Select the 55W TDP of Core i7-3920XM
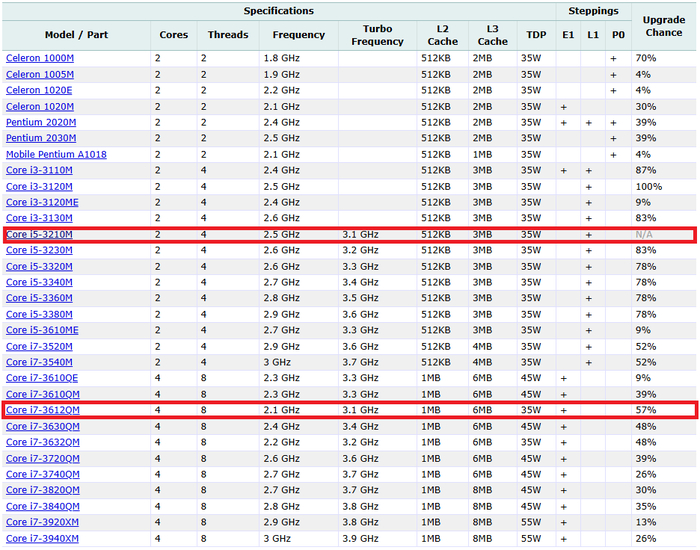The image size is (700, 550). tap(531, 522)
